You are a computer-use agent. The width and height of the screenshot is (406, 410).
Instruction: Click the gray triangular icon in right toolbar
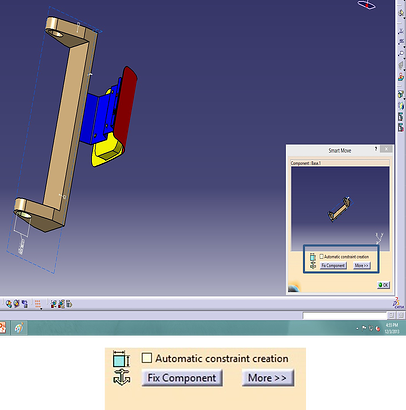point(401,65)
